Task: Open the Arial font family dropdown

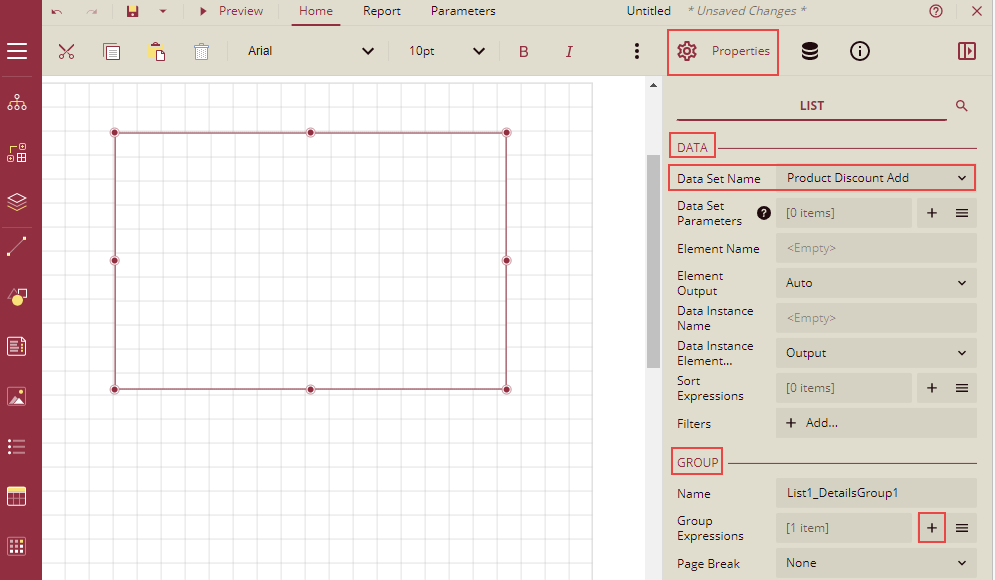Action: point(311,51)
